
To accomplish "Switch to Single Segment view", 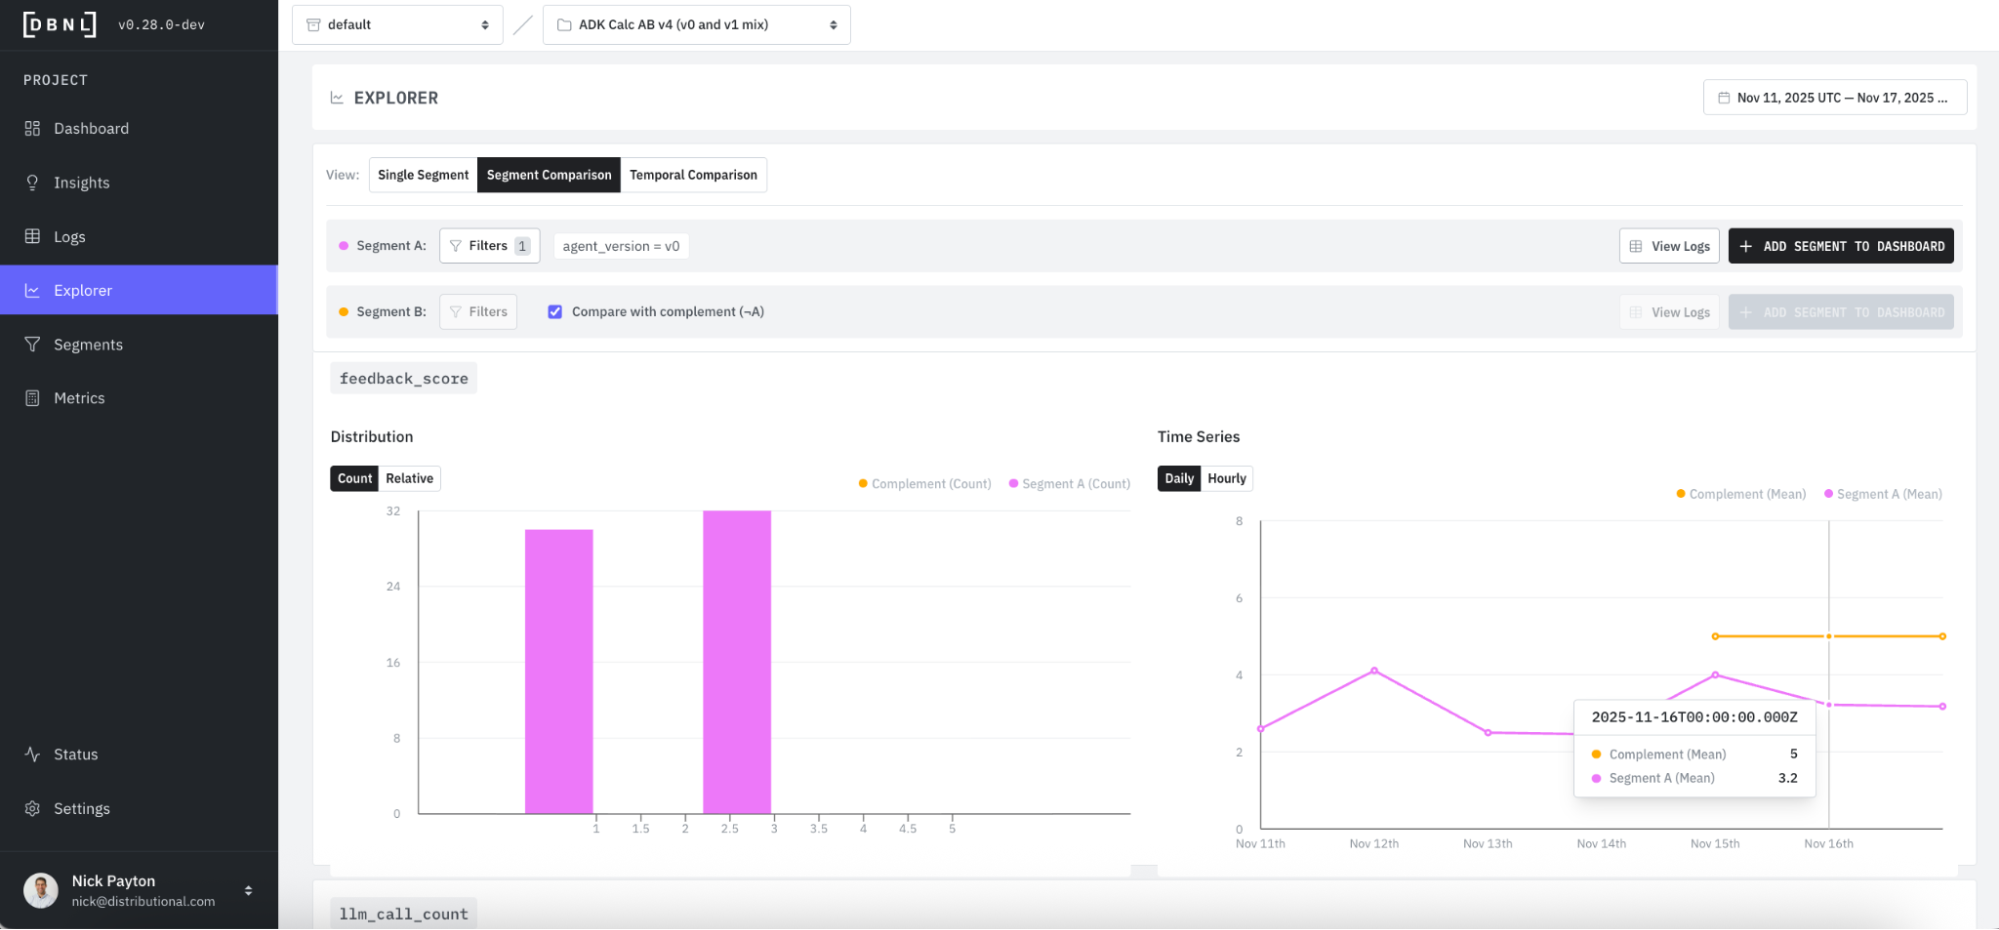I will [423, 175].
